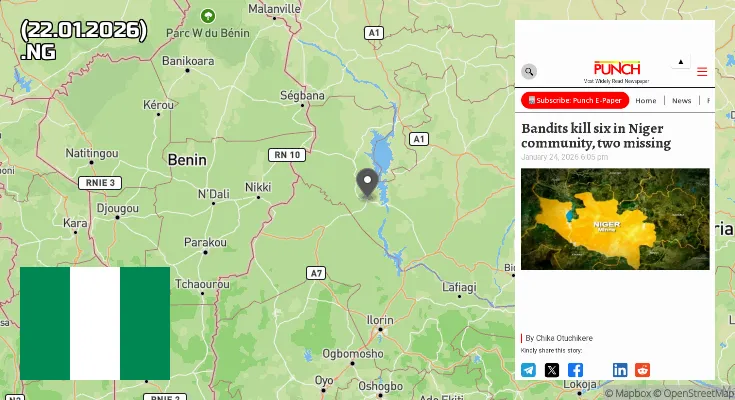Image resolution: width=735 pixels, height=400 pixels.
Task: Click the Nigerian flag image
Action: pos(95,324)
